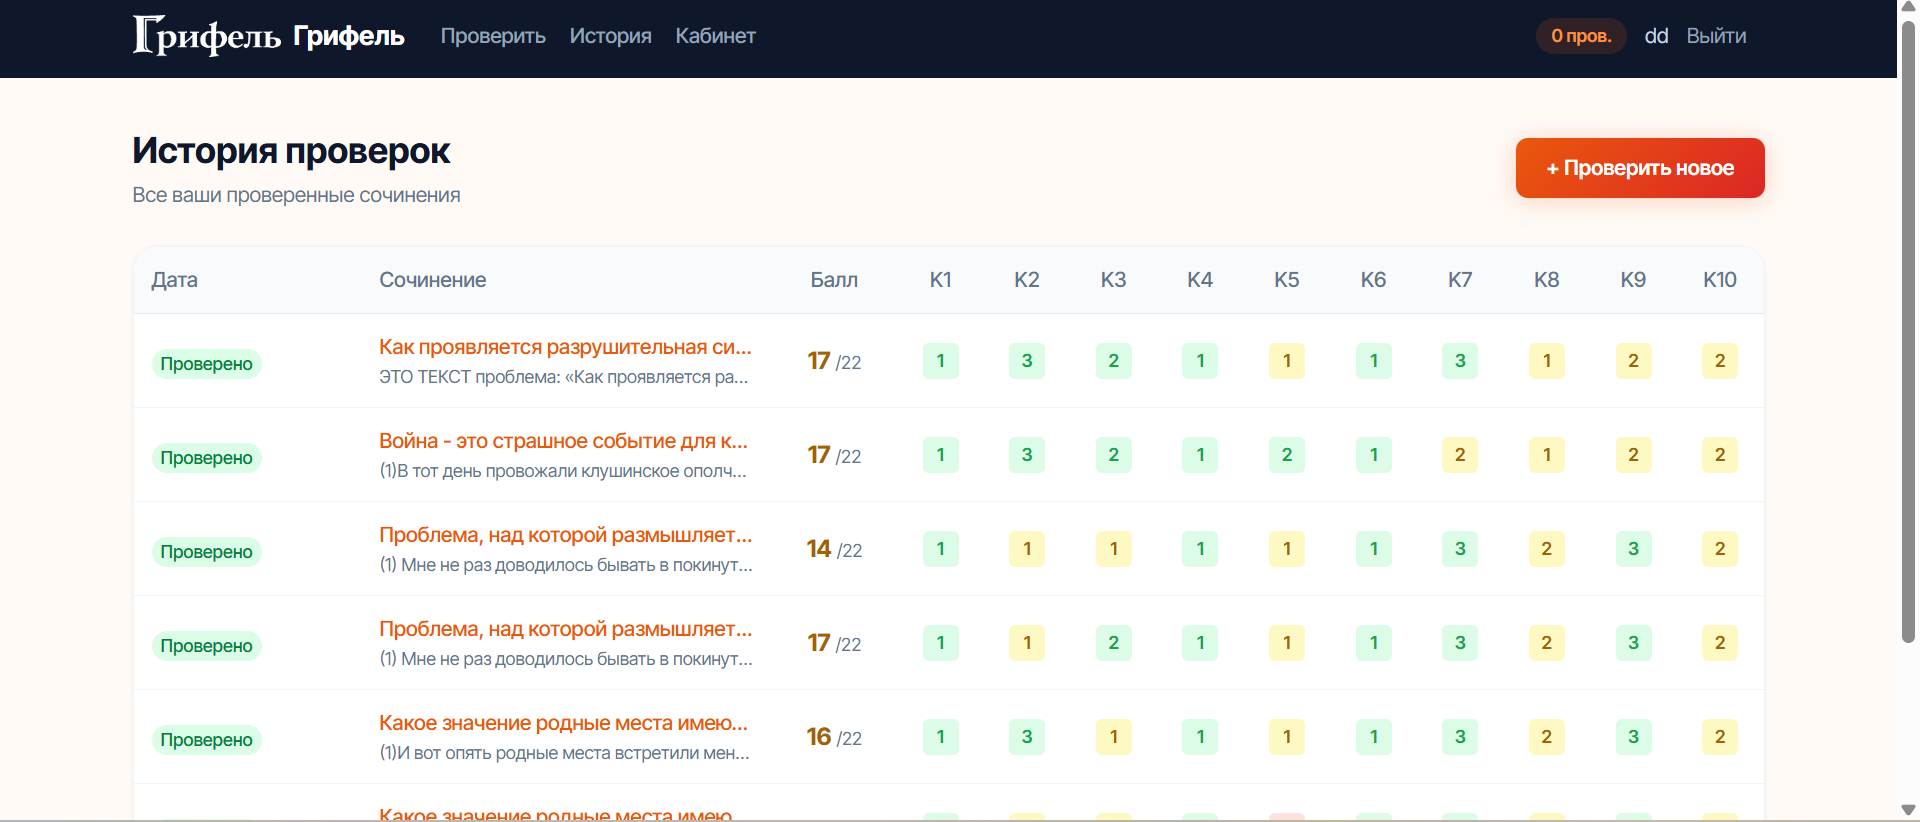Screen dimensions: 1920x822
Task: Click the K2 score badge '3' in first row
Action: coord(1027,361)
